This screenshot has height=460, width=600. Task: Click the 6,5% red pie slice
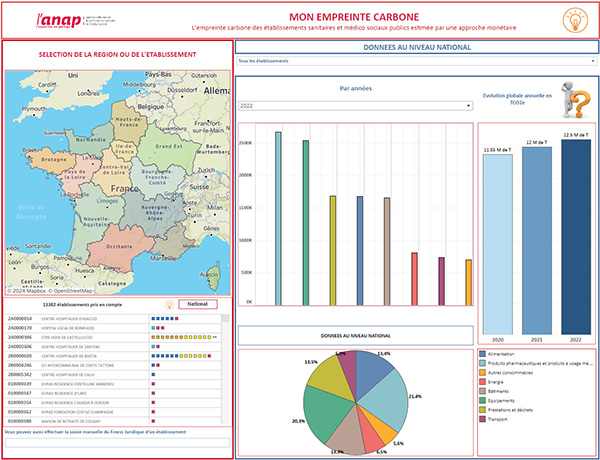click(370, 434)
